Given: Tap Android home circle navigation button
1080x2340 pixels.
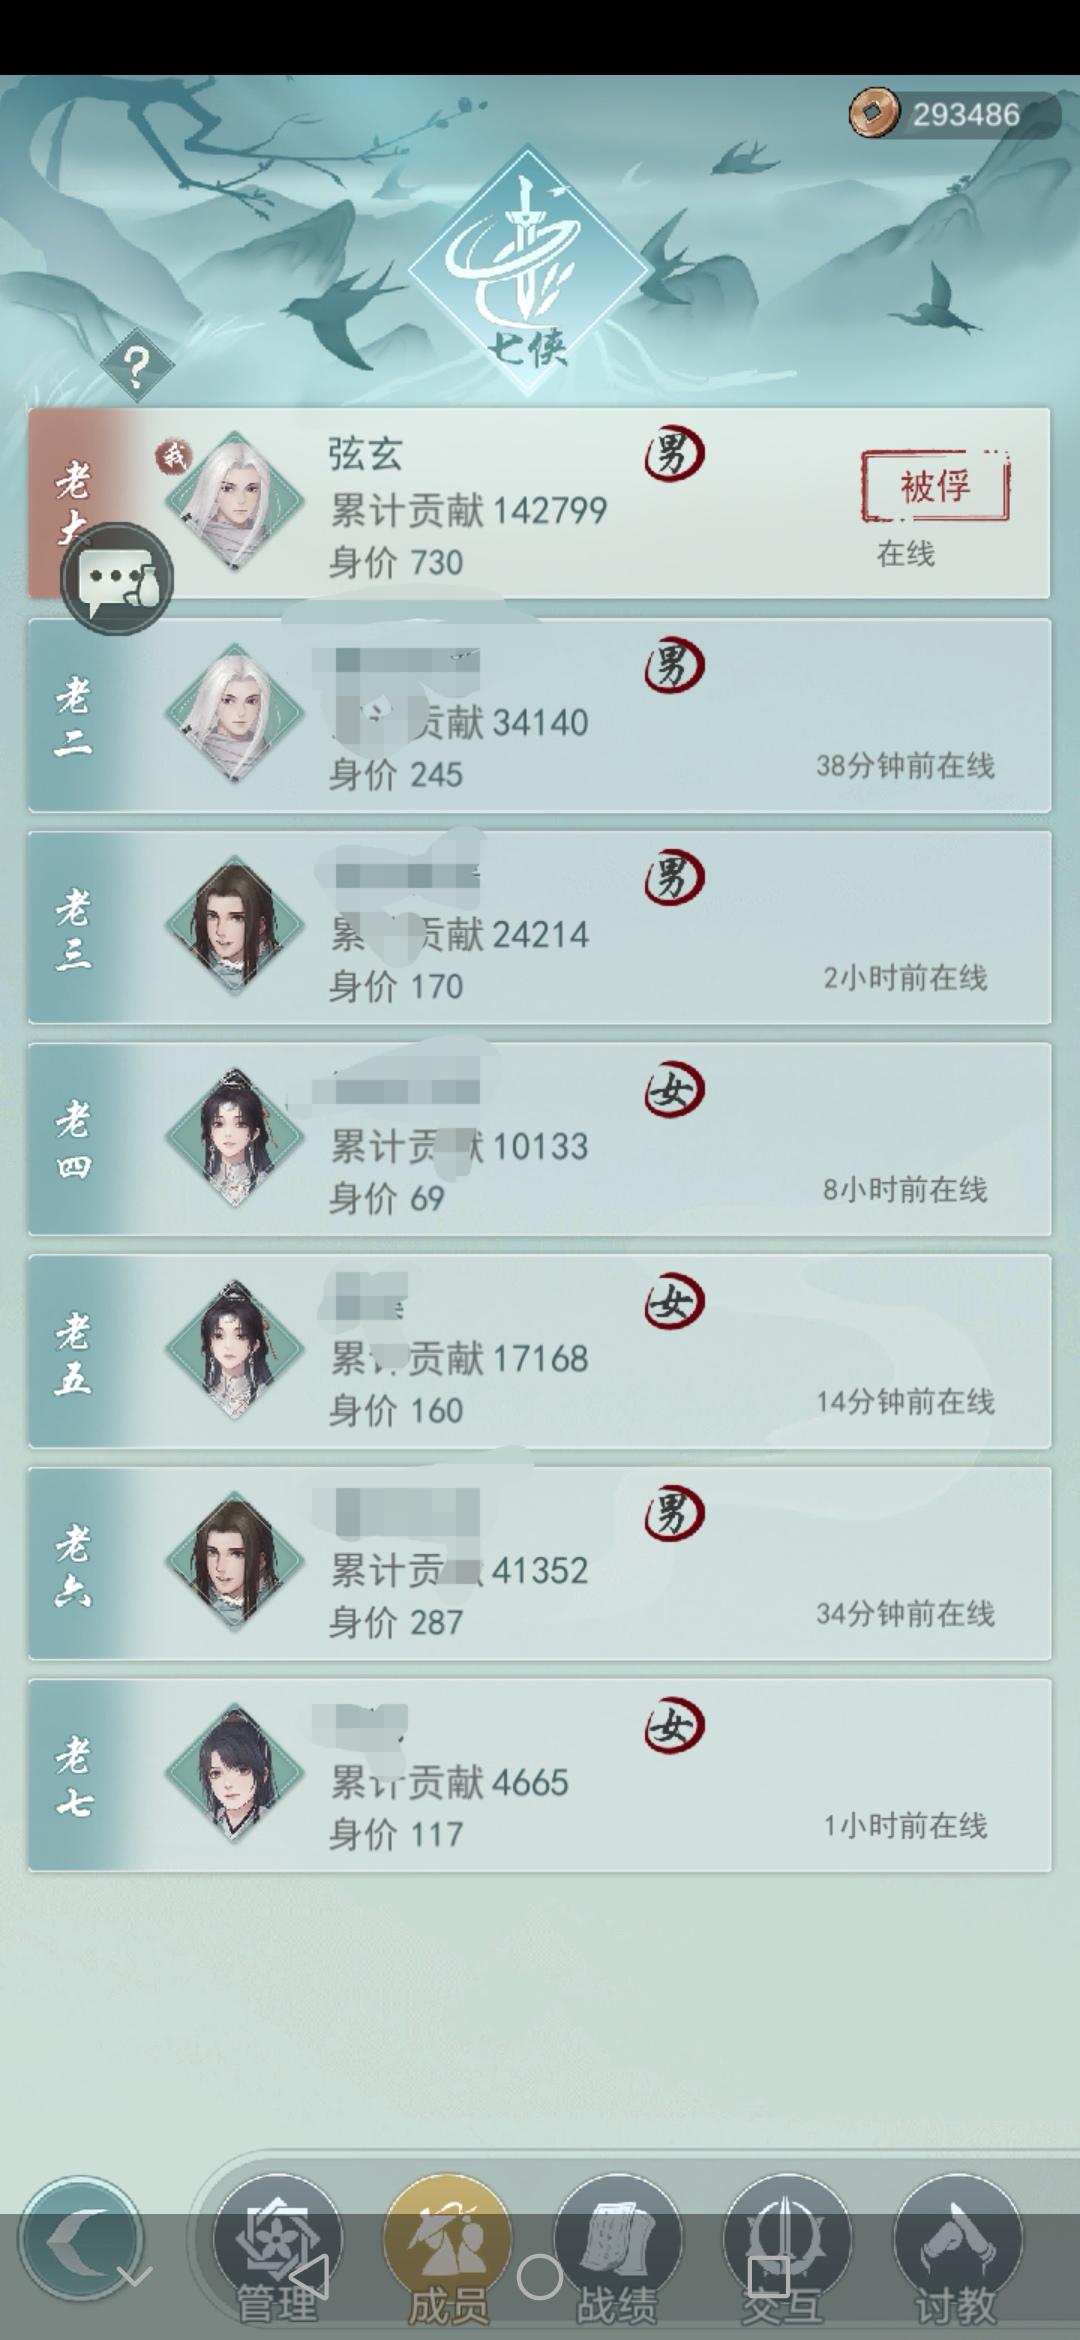Looking at the screenshot, I should pyautogui.click(x=540, y=2278).
